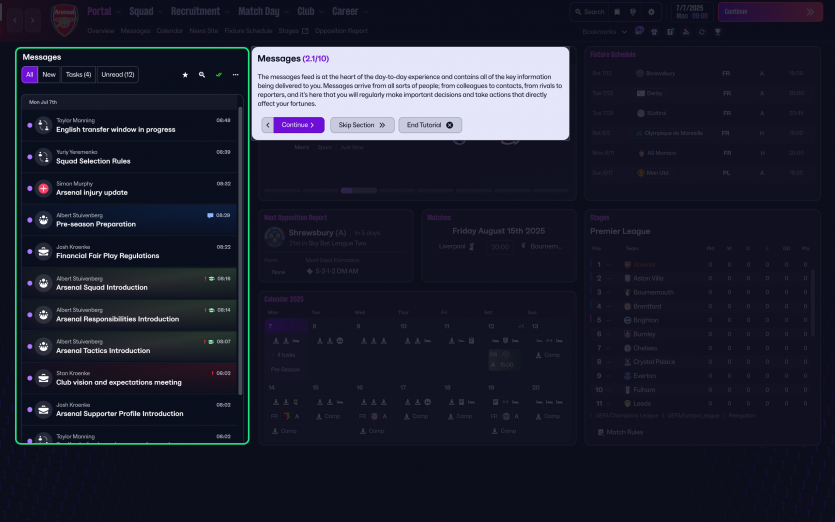The image size is (835, 522).
Task: Click the squad icon for Pre-season Preparation
Action: [x=44, y=220]
